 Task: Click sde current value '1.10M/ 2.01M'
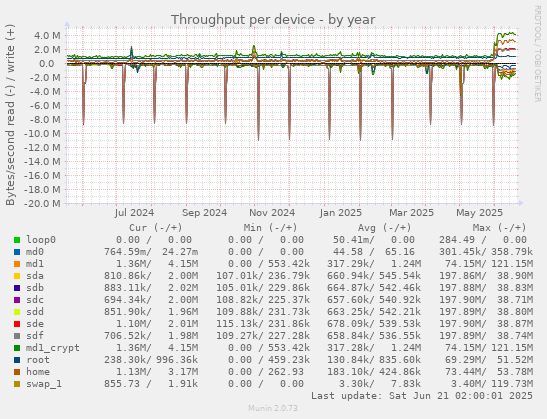point(157,323)
